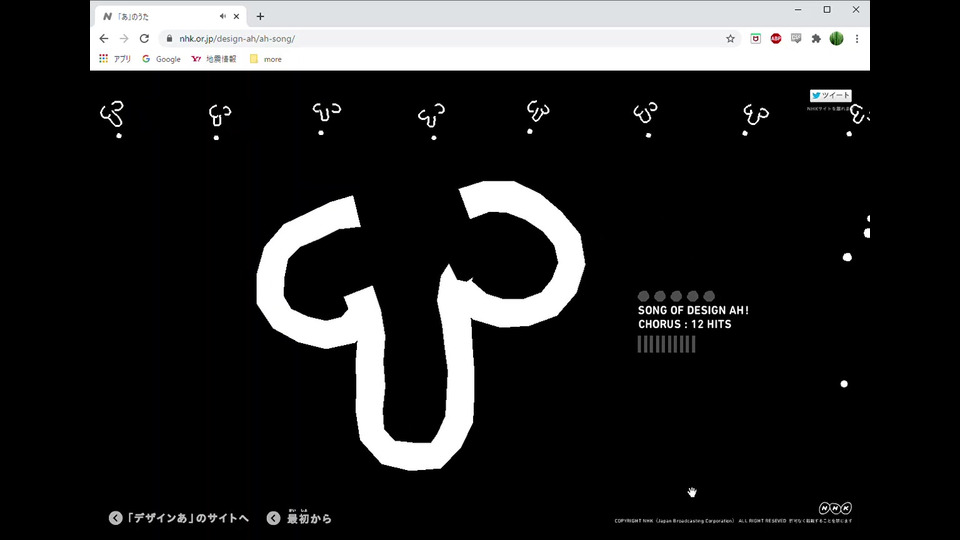960x540 pixels.
Task: View site info via padlock icon
Action: 169,39
